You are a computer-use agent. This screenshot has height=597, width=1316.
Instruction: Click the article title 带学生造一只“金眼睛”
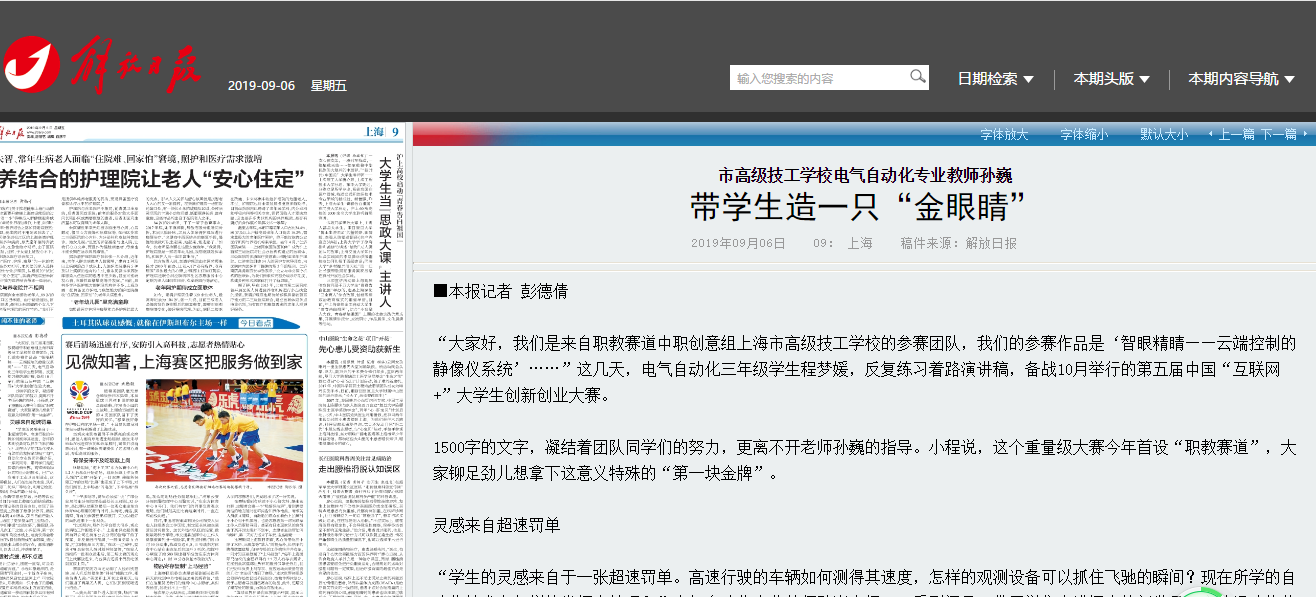pos(858,207)
